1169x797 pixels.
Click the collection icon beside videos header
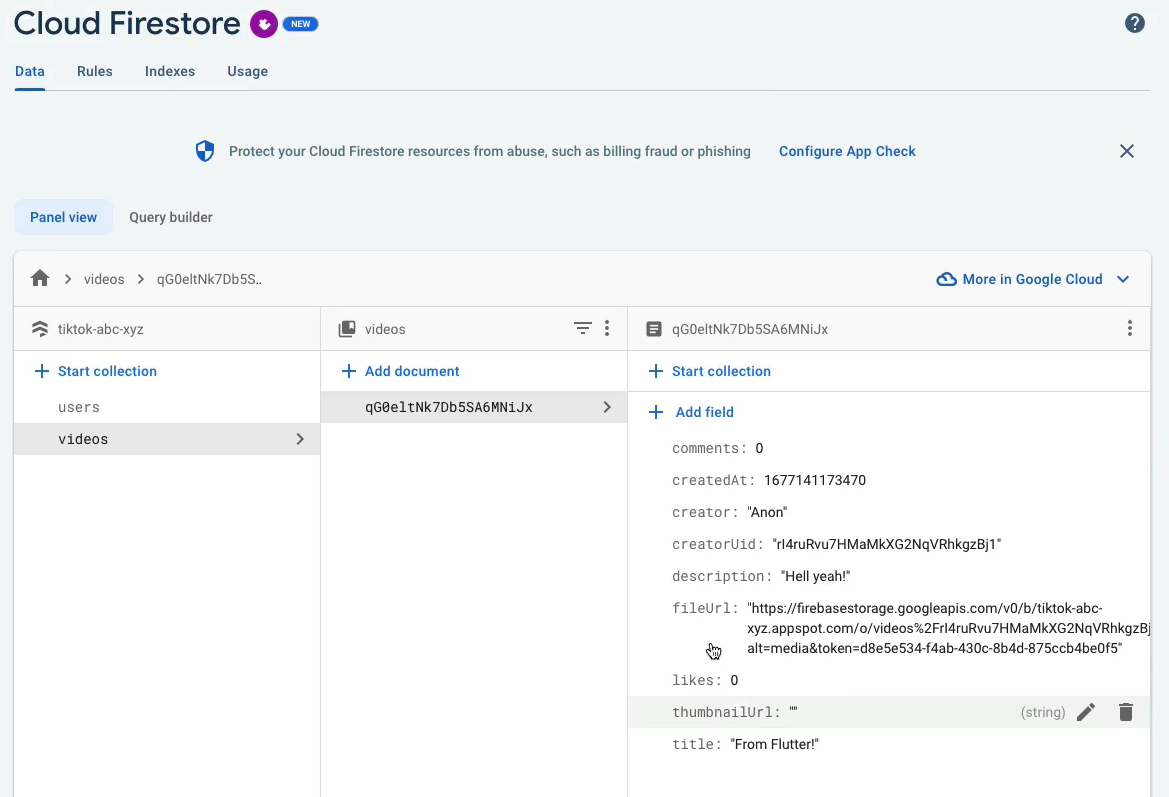347,329
